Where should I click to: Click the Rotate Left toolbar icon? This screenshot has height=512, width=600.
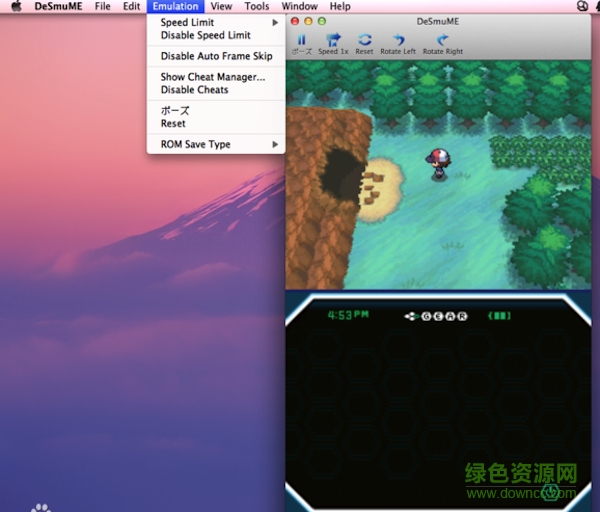point(398,40)
